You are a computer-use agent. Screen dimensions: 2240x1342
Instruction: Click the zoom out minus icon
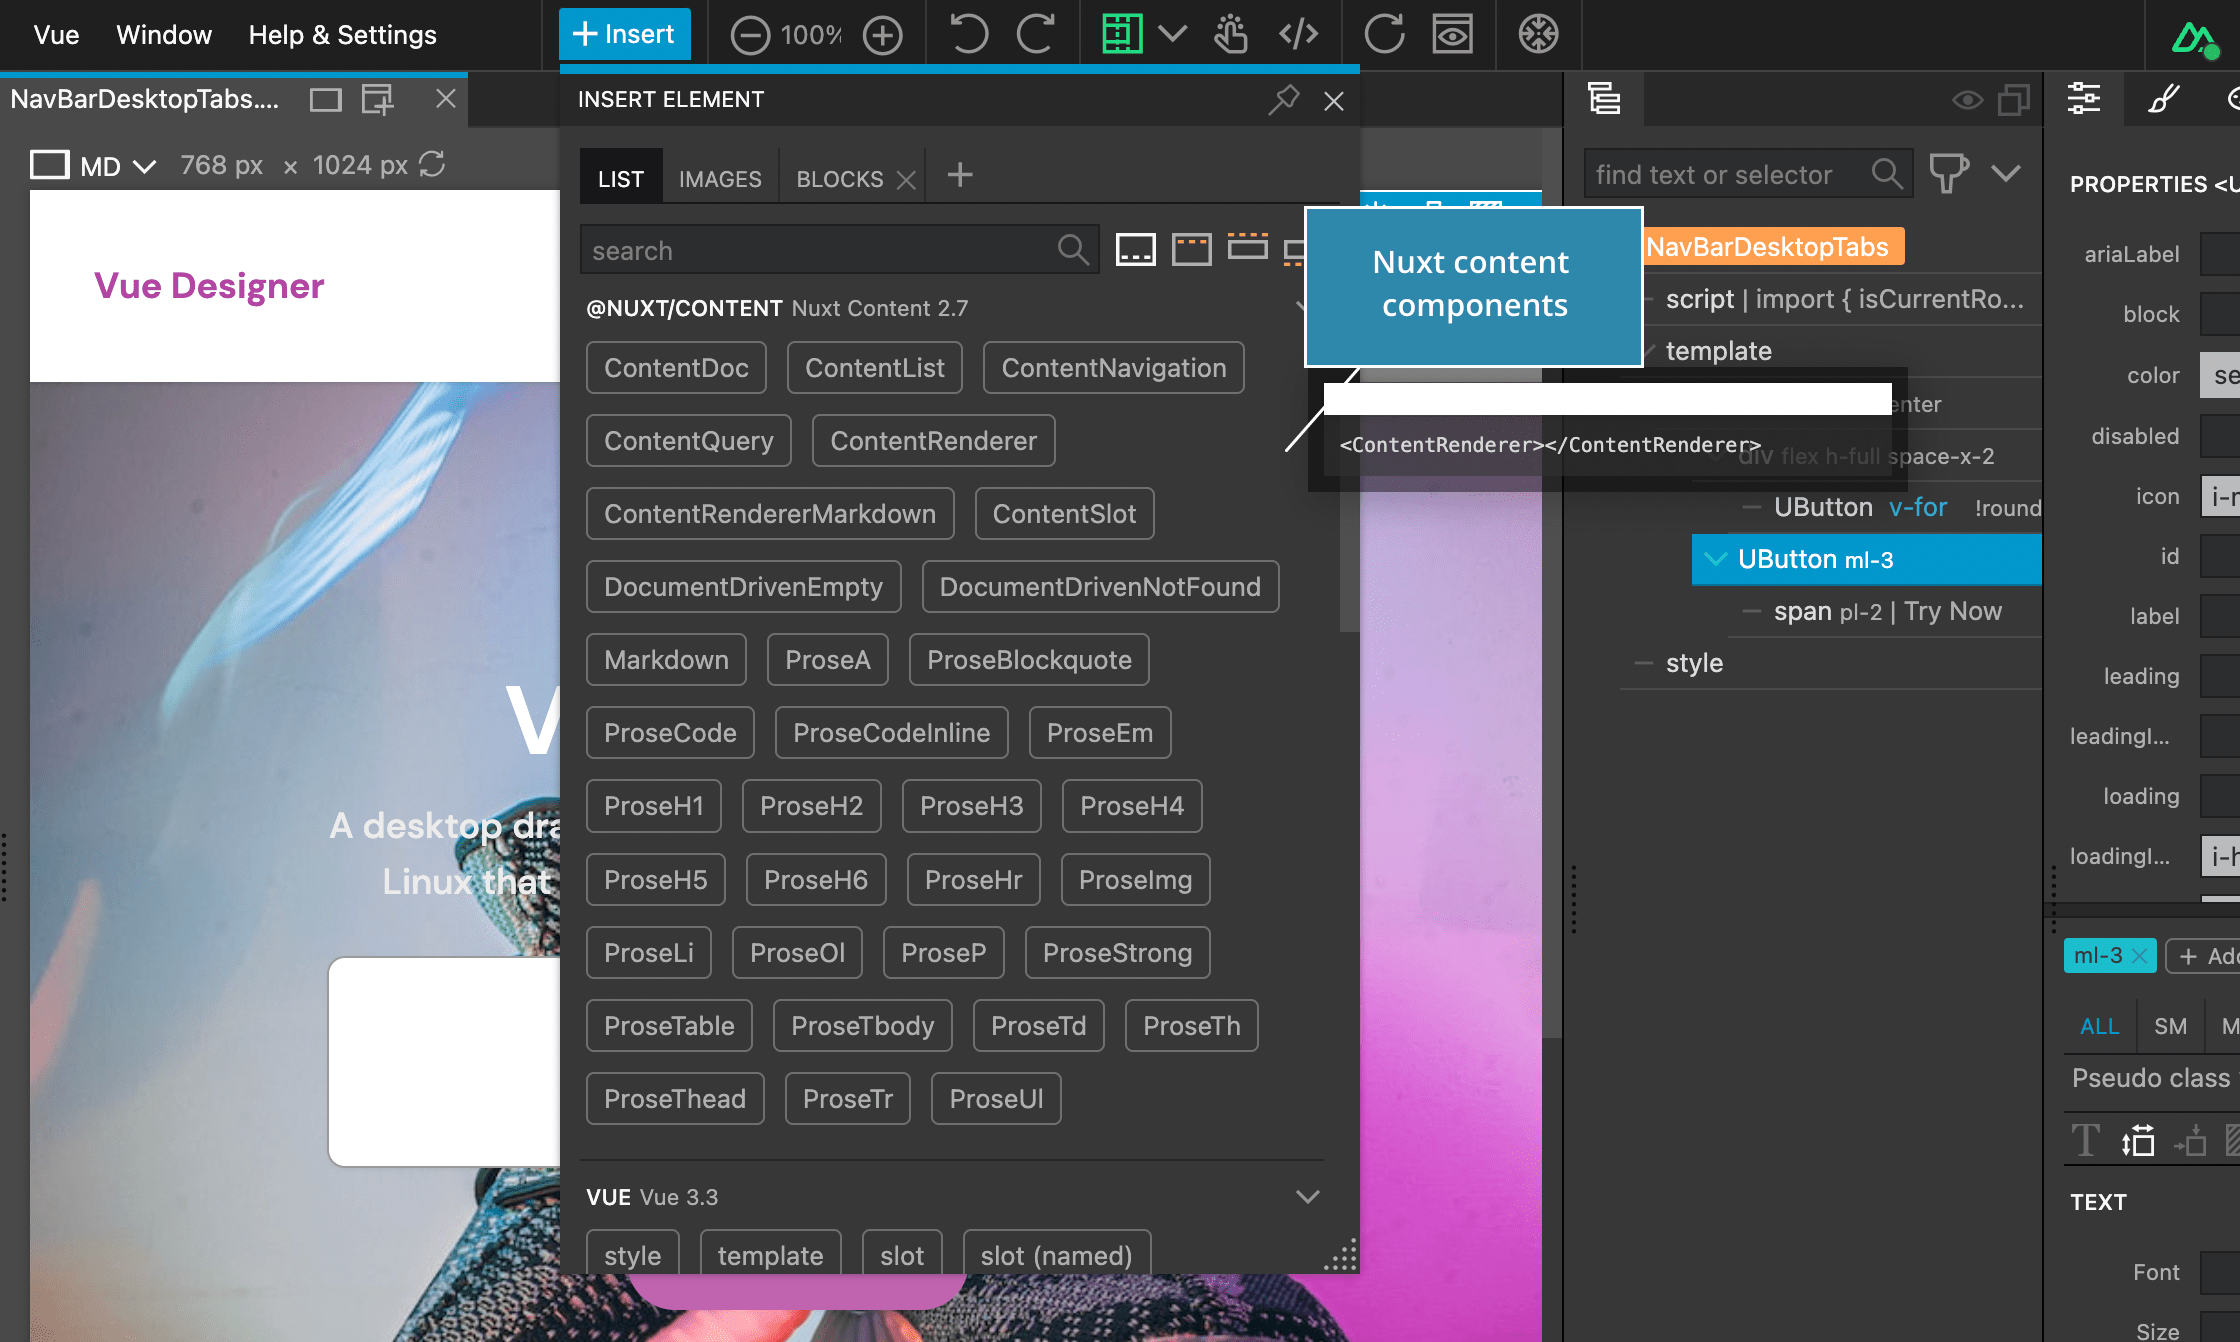(750, 35)
